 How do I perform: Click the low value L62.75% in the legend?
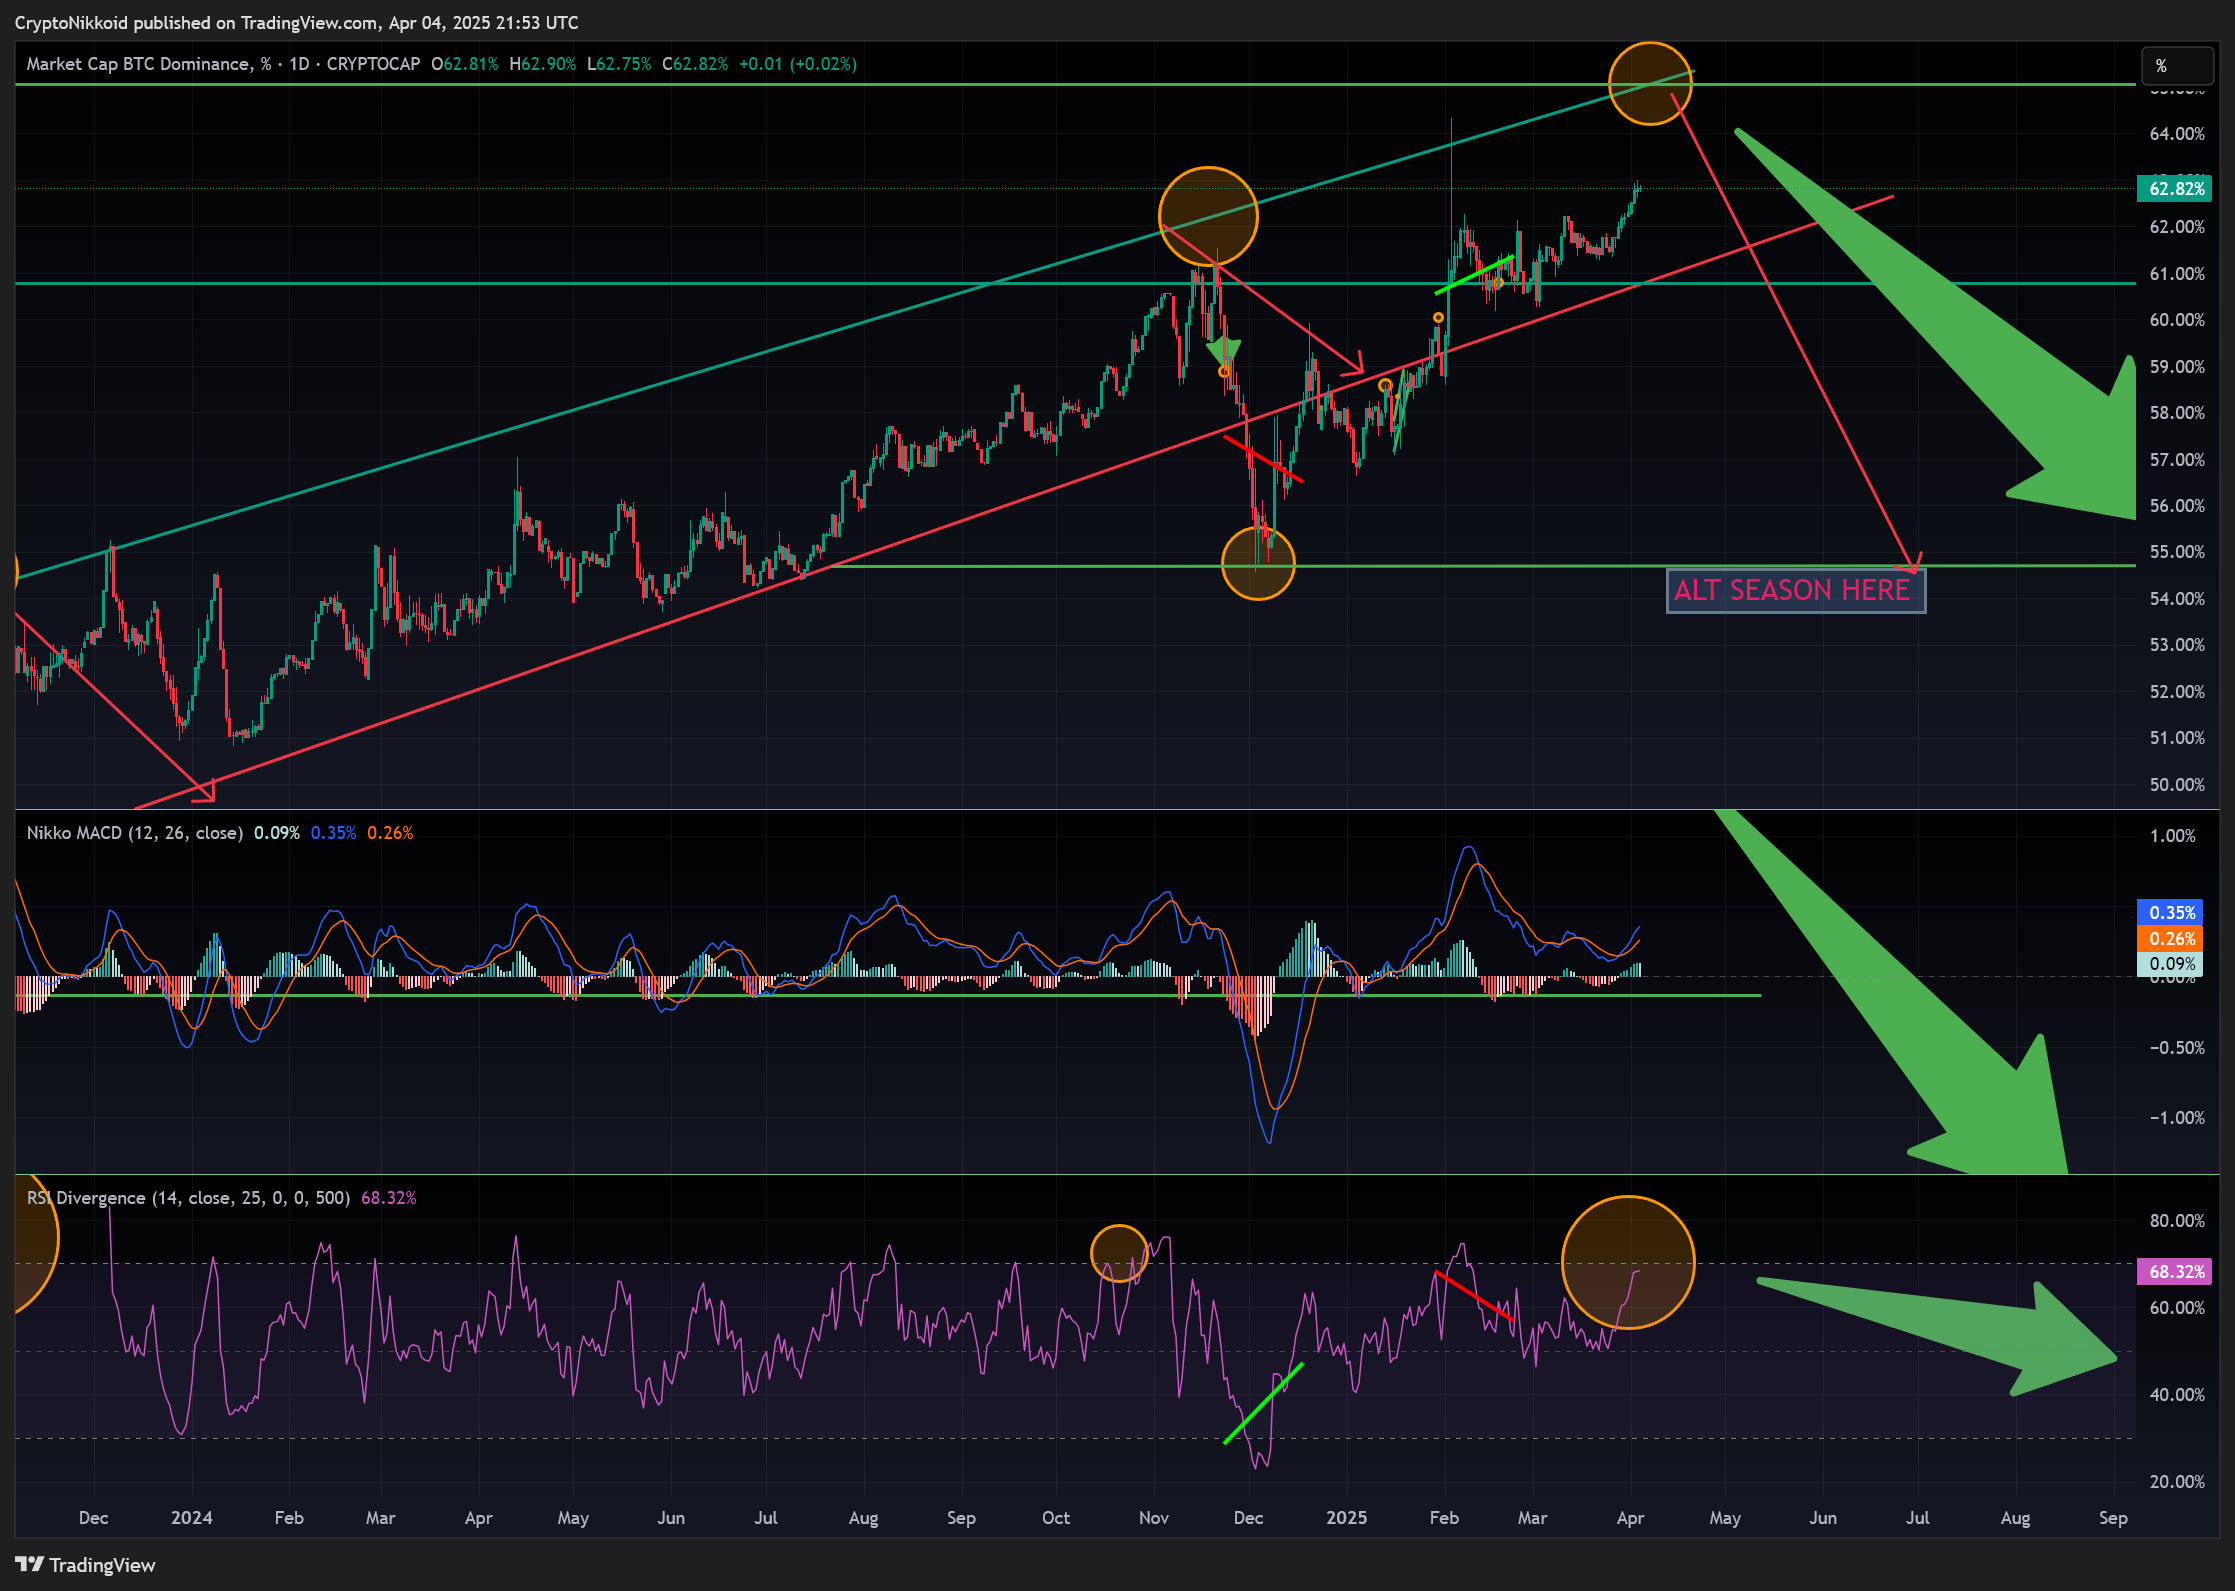point(619,64)
